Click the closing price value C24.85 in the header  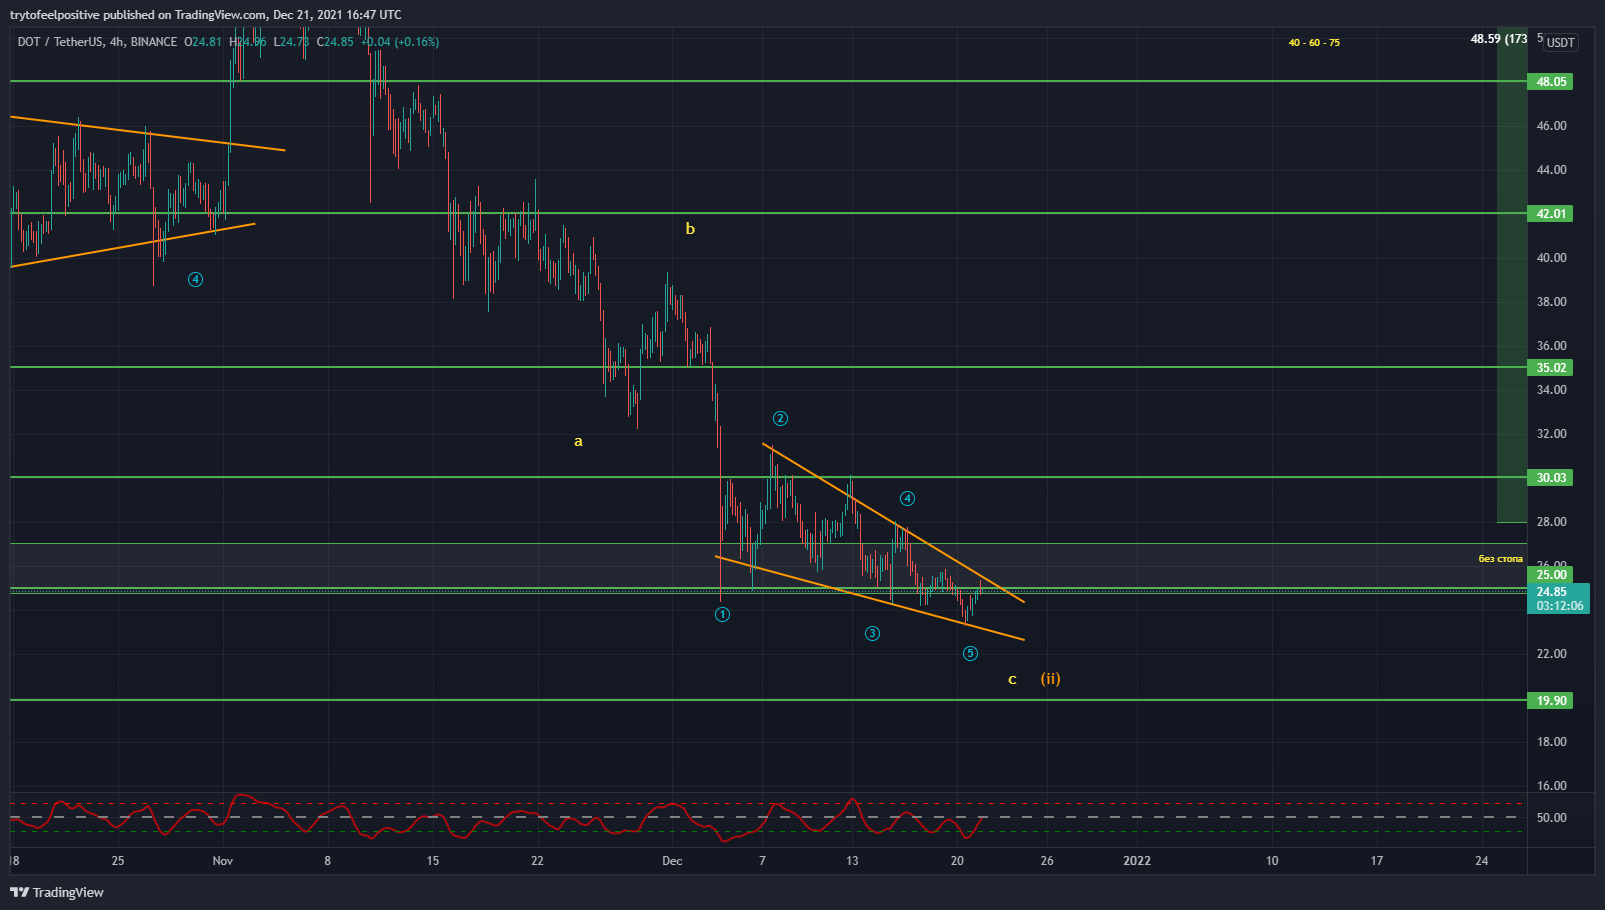click(335, 42)
